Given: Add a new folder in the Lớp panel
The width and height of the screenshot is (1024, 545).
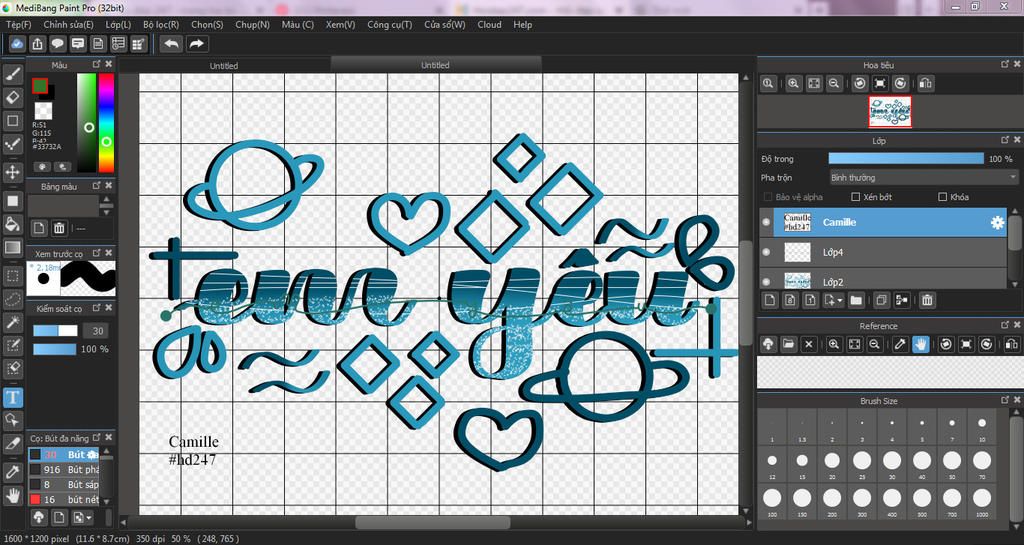Looking at the screenshot, I should [856, 300].
